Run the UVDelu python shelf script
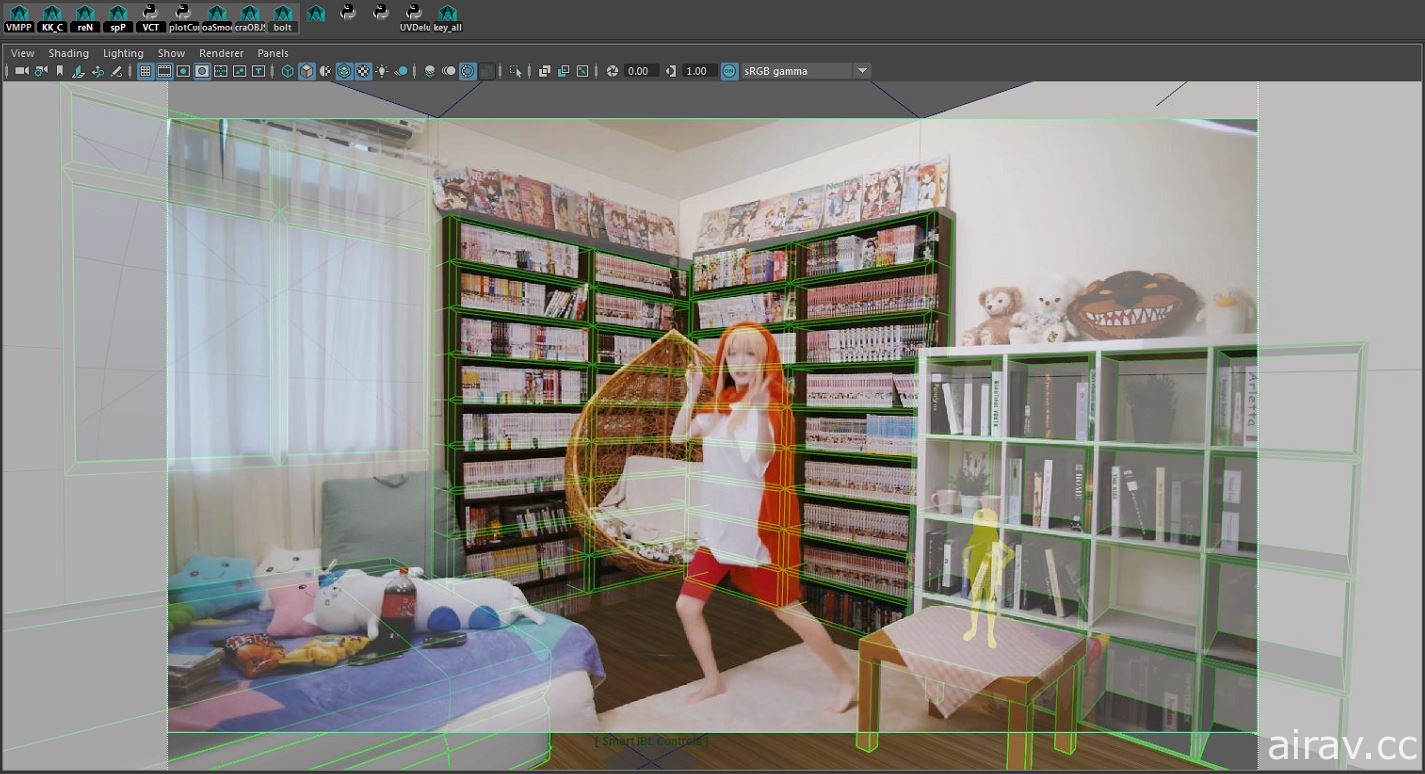The width and height of the screenshot is (1425, 774). (414, 18)
